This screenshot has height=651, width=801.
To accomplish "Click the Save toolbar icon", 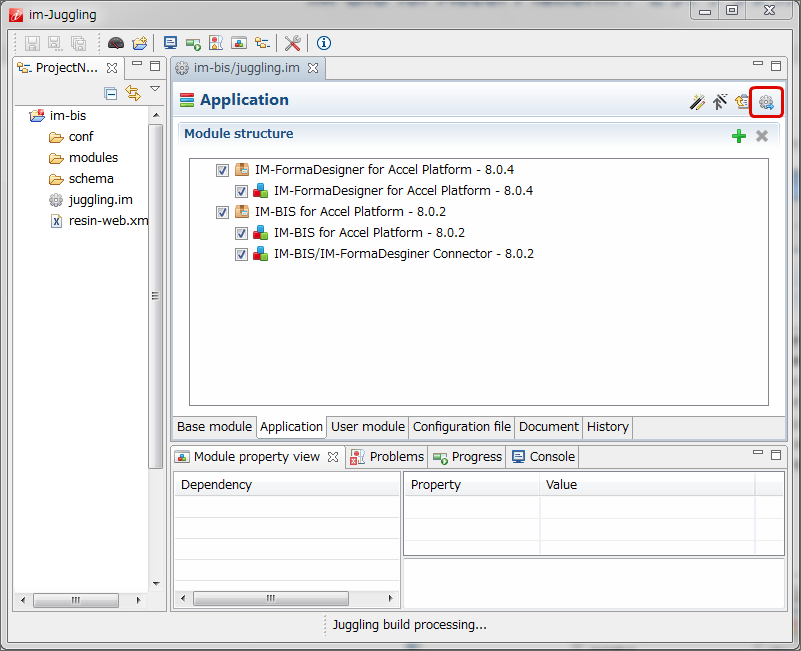I will click(32, 43).
